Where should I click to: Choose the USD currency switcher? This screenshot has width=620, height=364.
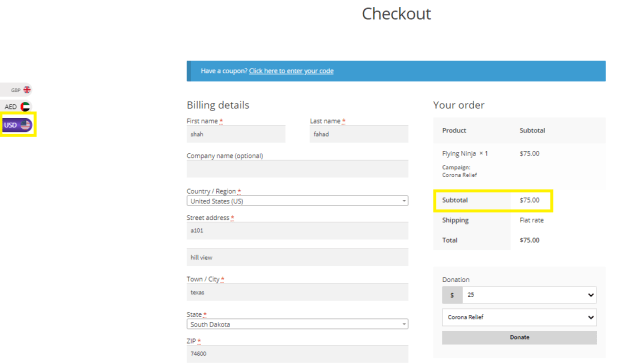(x=17, y=125)
